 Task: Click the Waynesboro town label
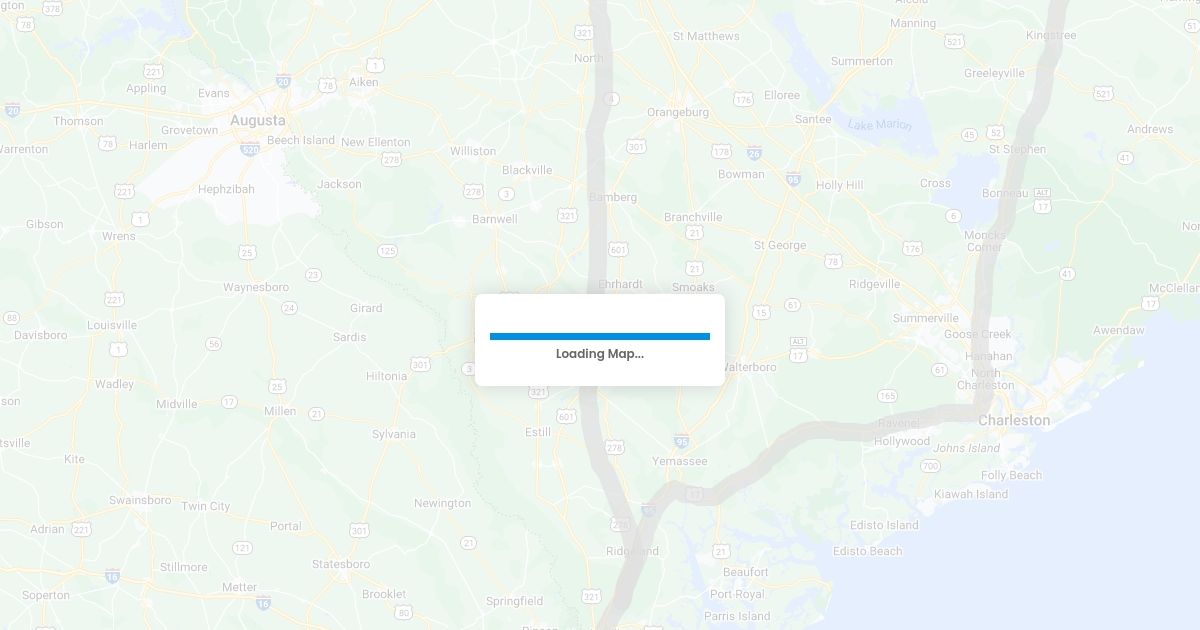256,287
